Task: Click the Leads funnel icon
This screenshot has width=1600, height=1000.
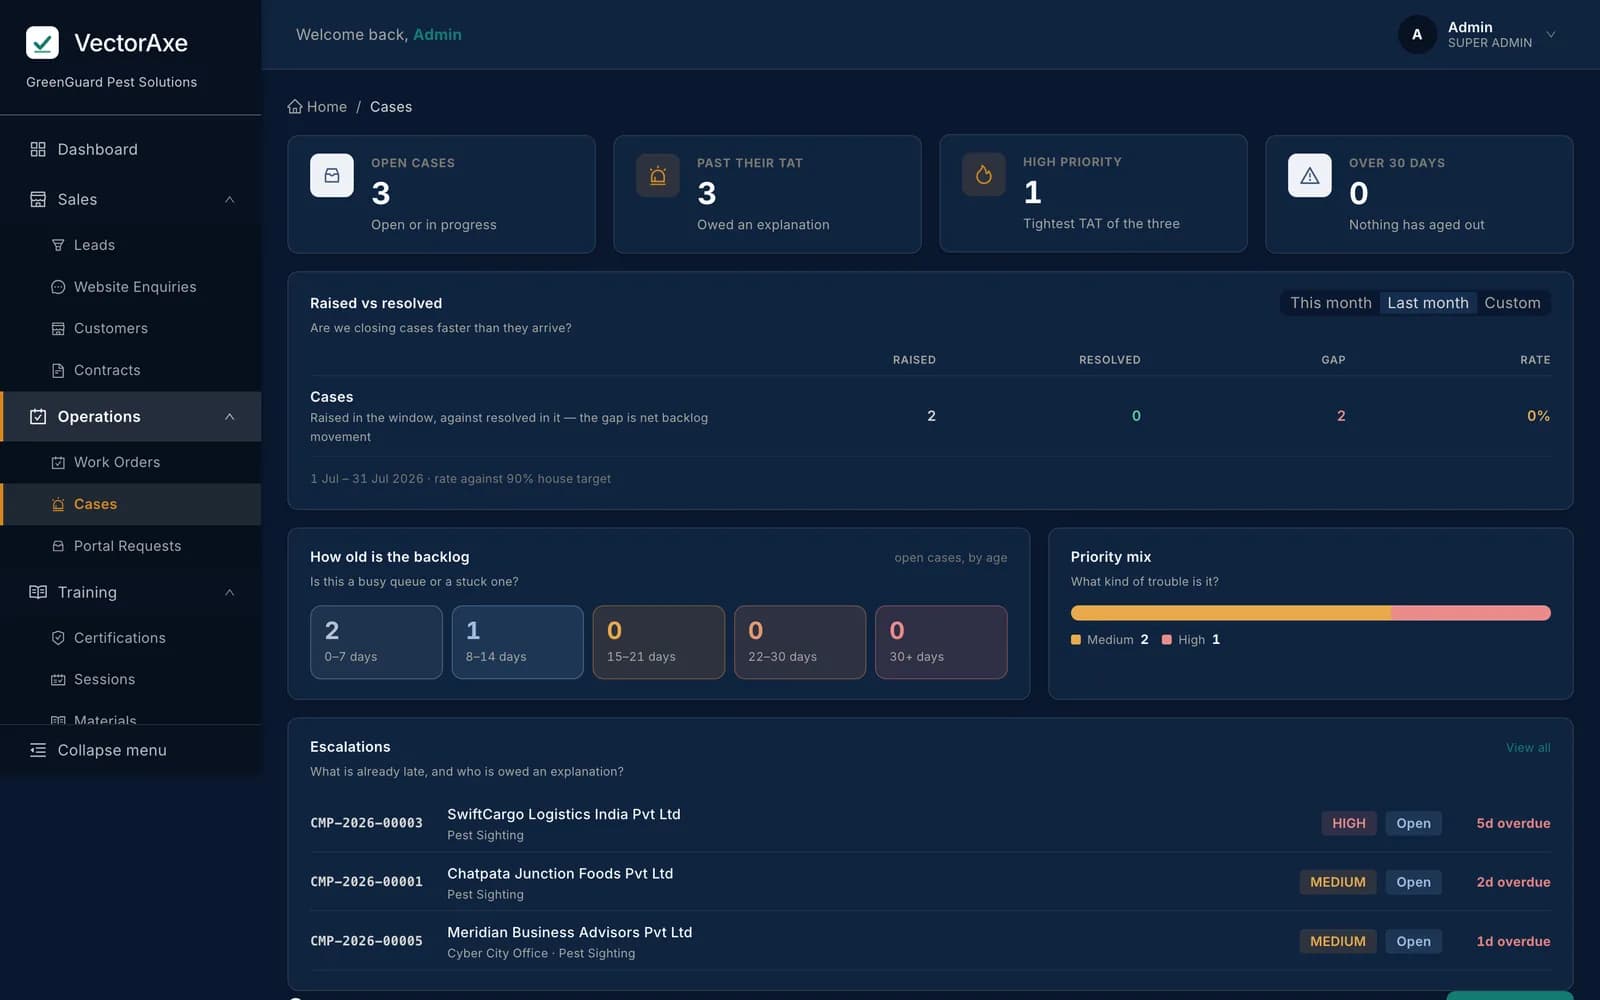Action: tap(58, 245)
